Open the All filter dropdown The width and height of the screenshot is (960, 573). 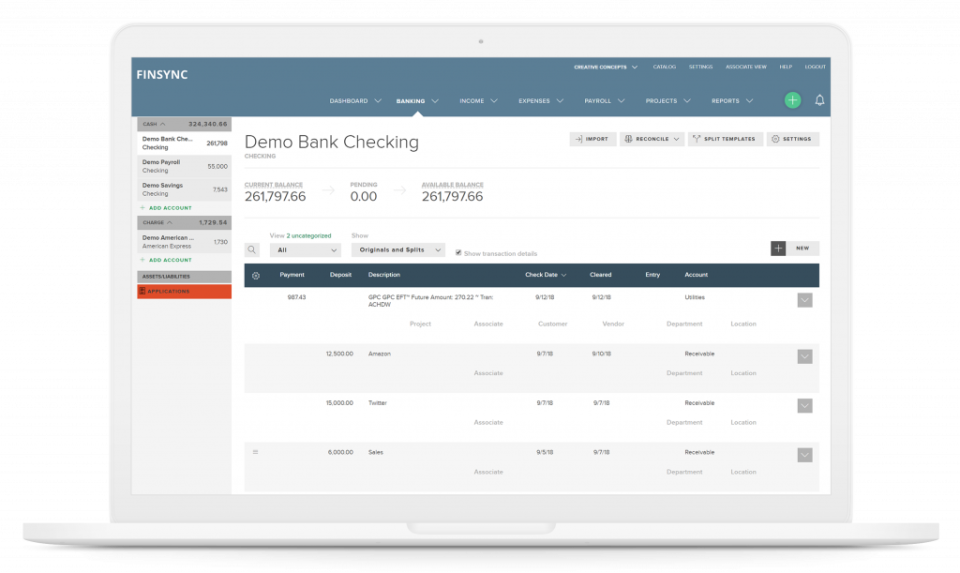[x=305, y=250]
